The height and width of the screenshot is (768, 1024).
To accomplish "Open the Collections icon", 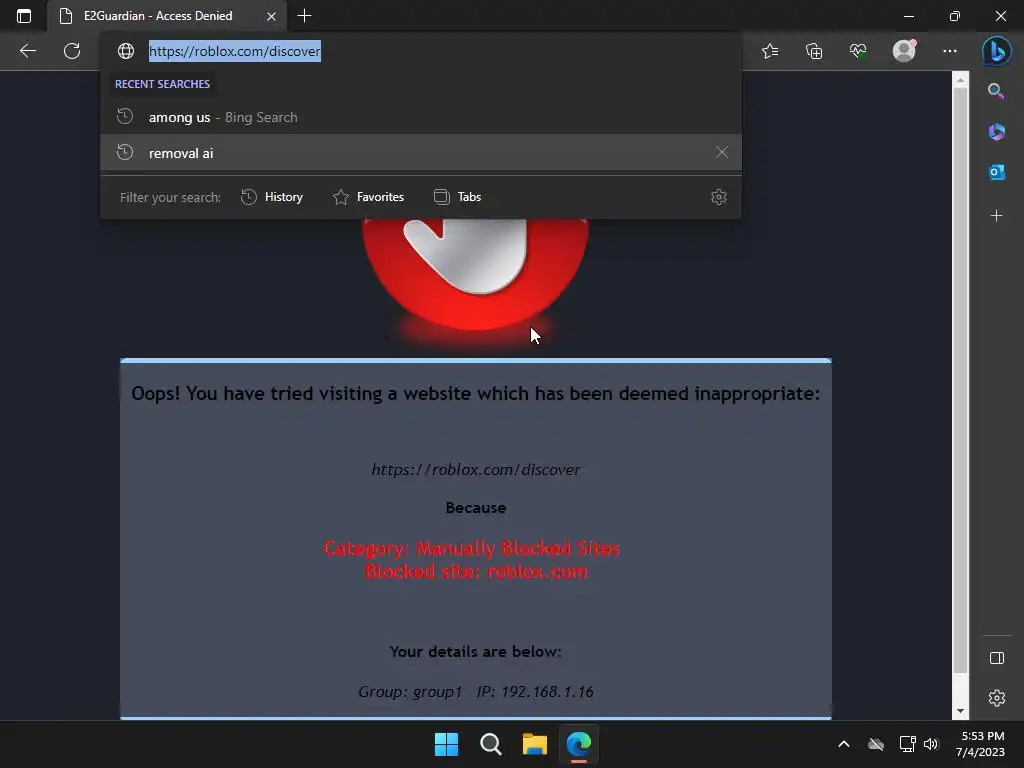I will tap(814, 51).
